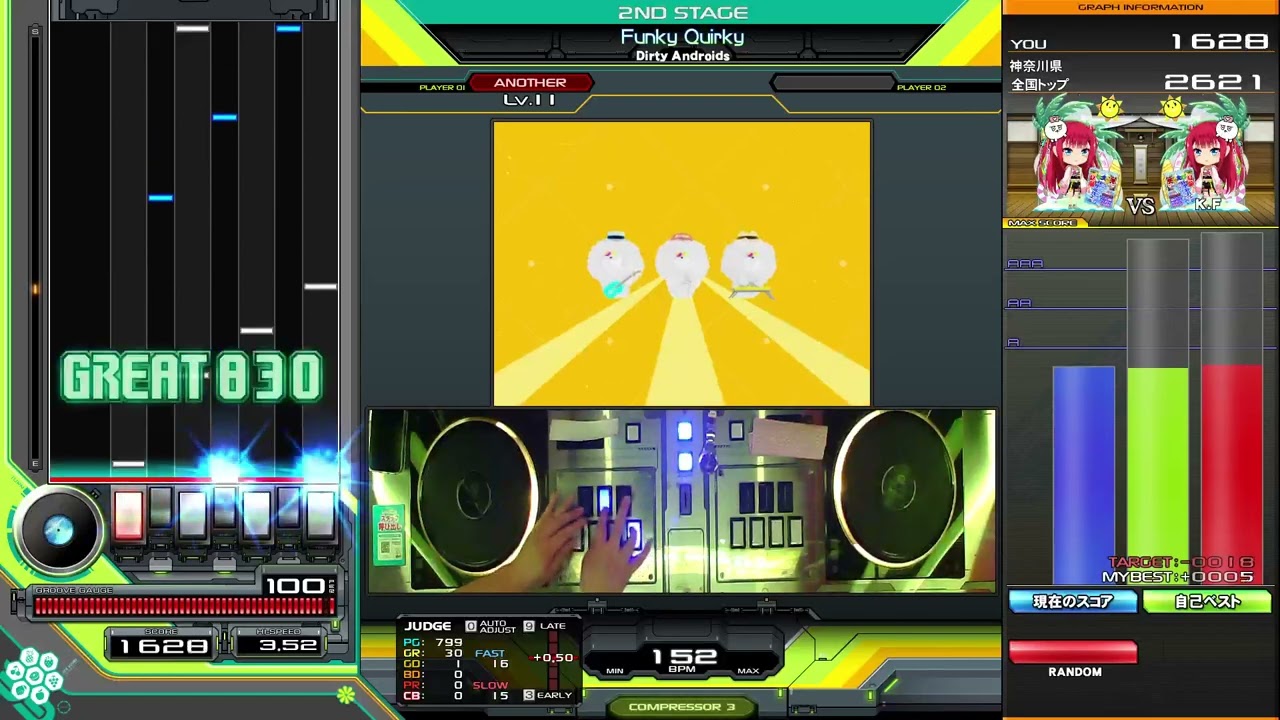Click the artist name Dirty Androids

(x=683, y=56)
